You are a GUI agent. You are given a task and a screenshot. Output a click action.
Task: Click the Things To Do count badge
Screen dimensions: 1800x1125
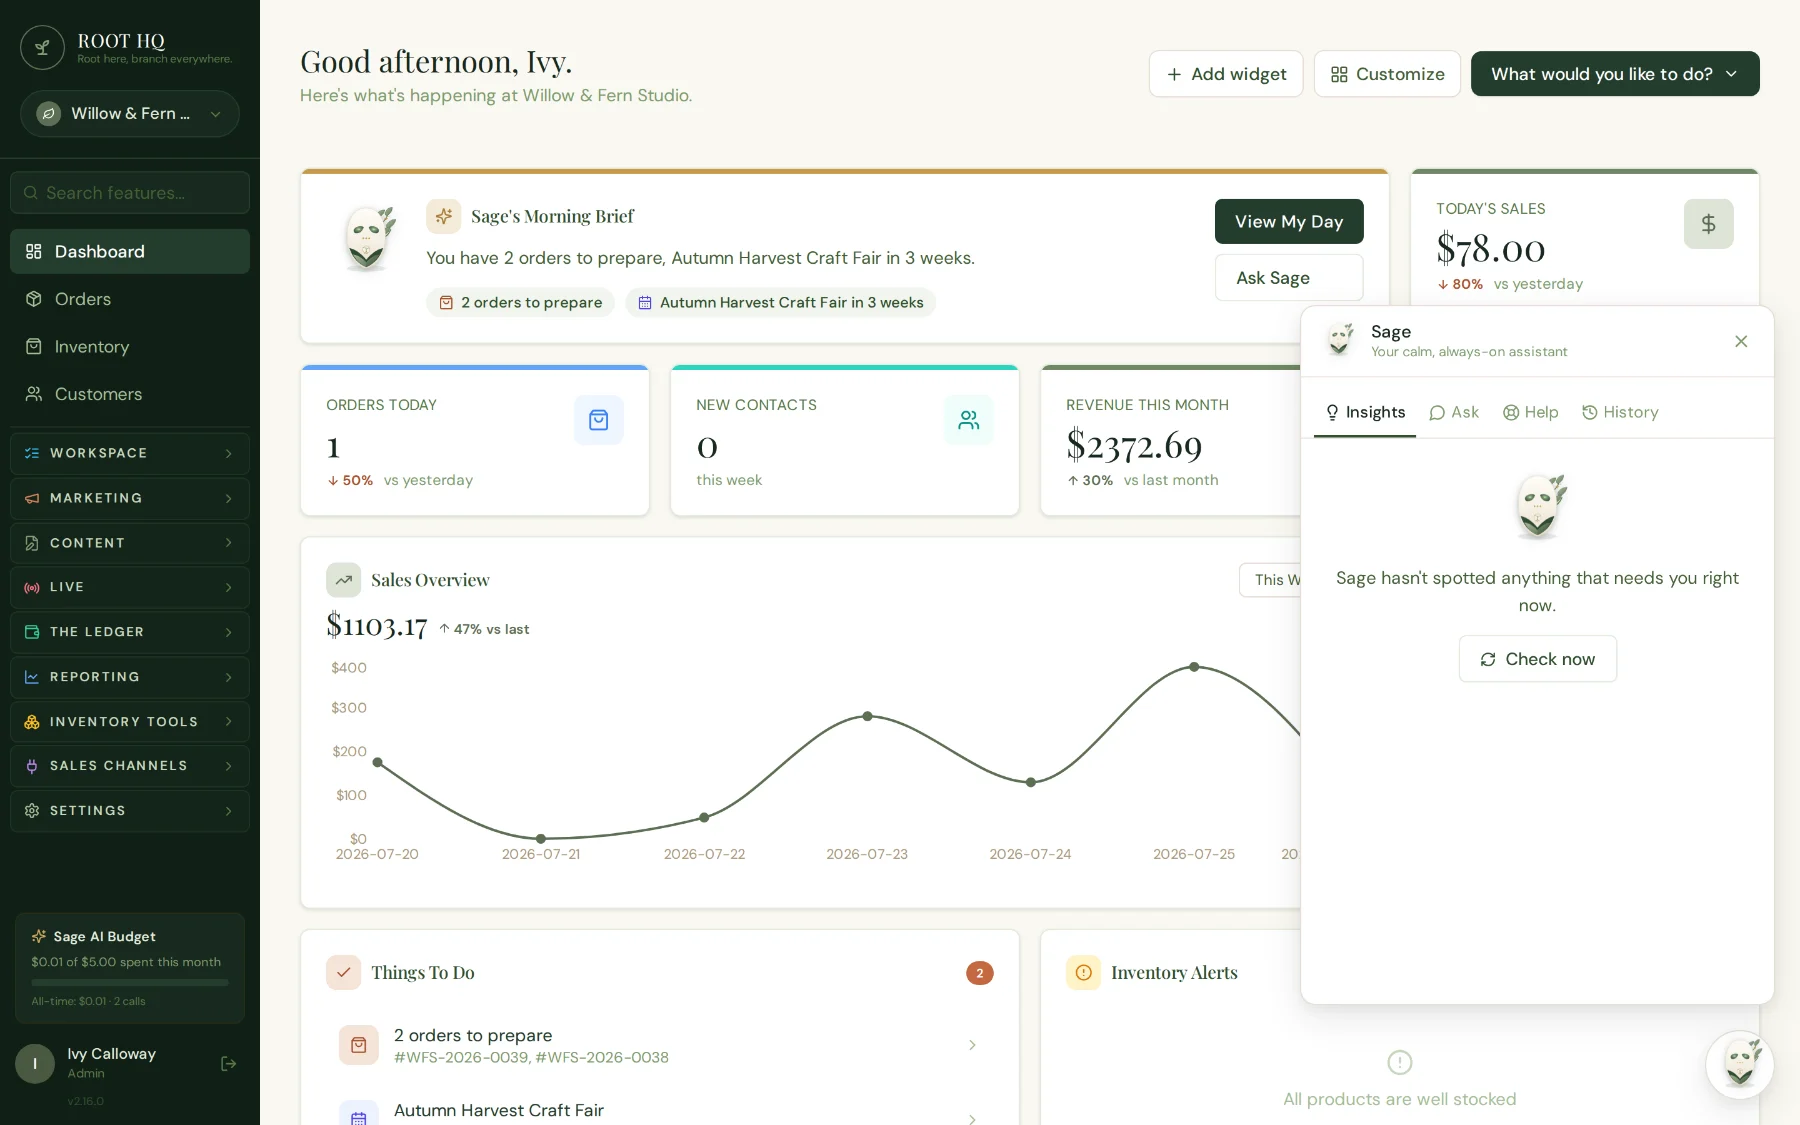pyautogui.click(x=979, y=973)
